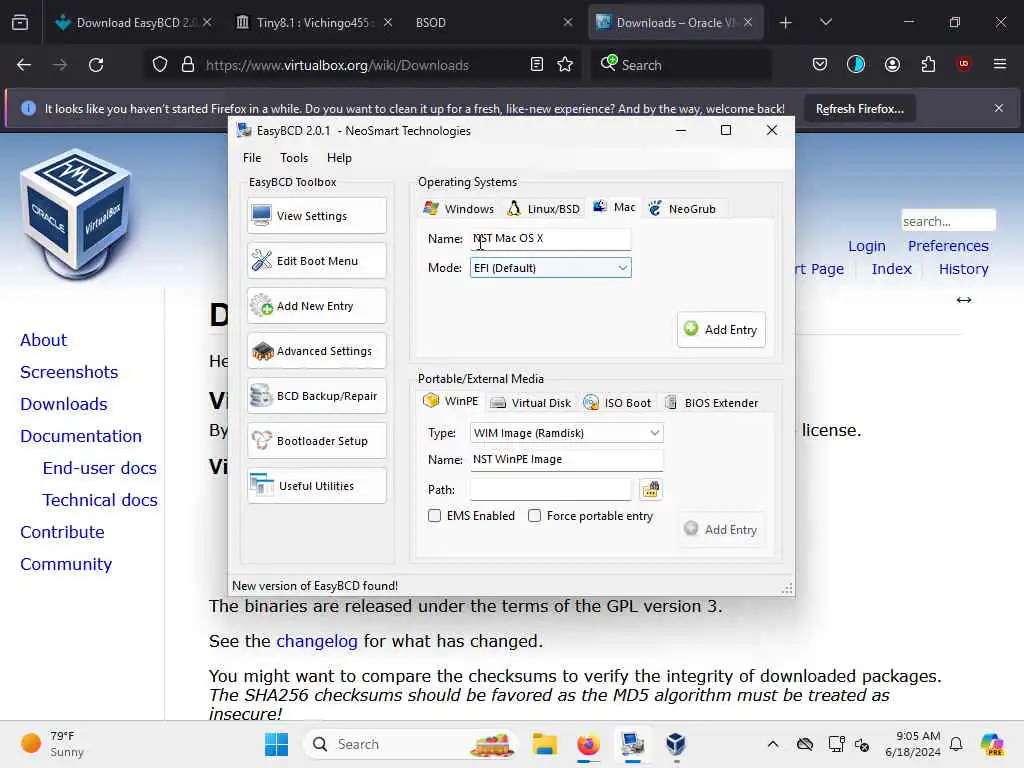Open a new Firefox tab
The width and height of the screenshot is (1024, 768).
pyautogui.click(x=786, y=23)
